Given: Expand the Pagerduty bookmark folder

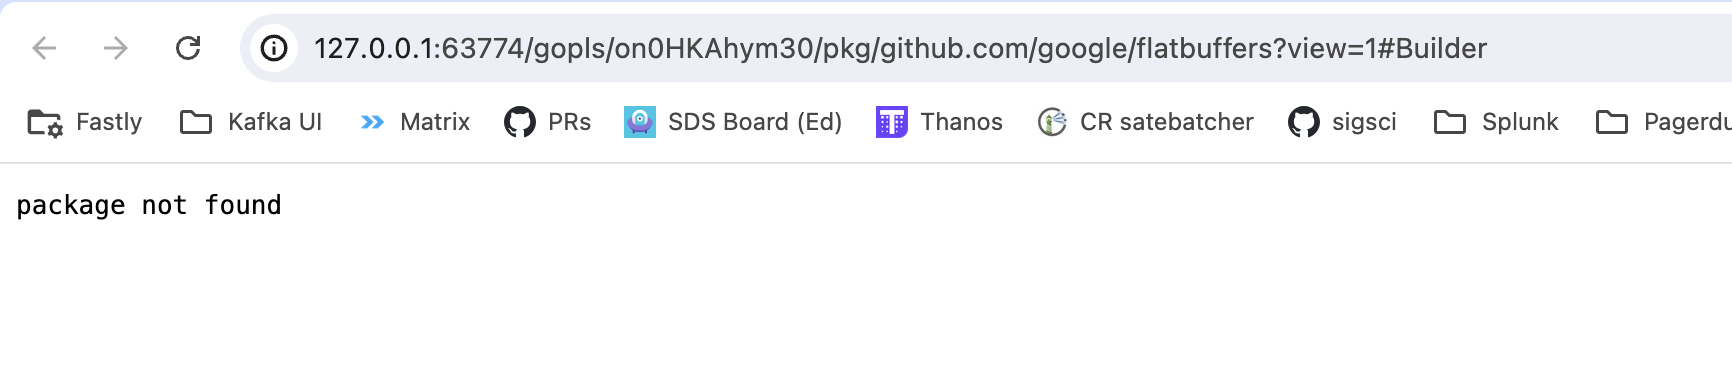Looking at the screenshot, I should tap(1664, 122).
